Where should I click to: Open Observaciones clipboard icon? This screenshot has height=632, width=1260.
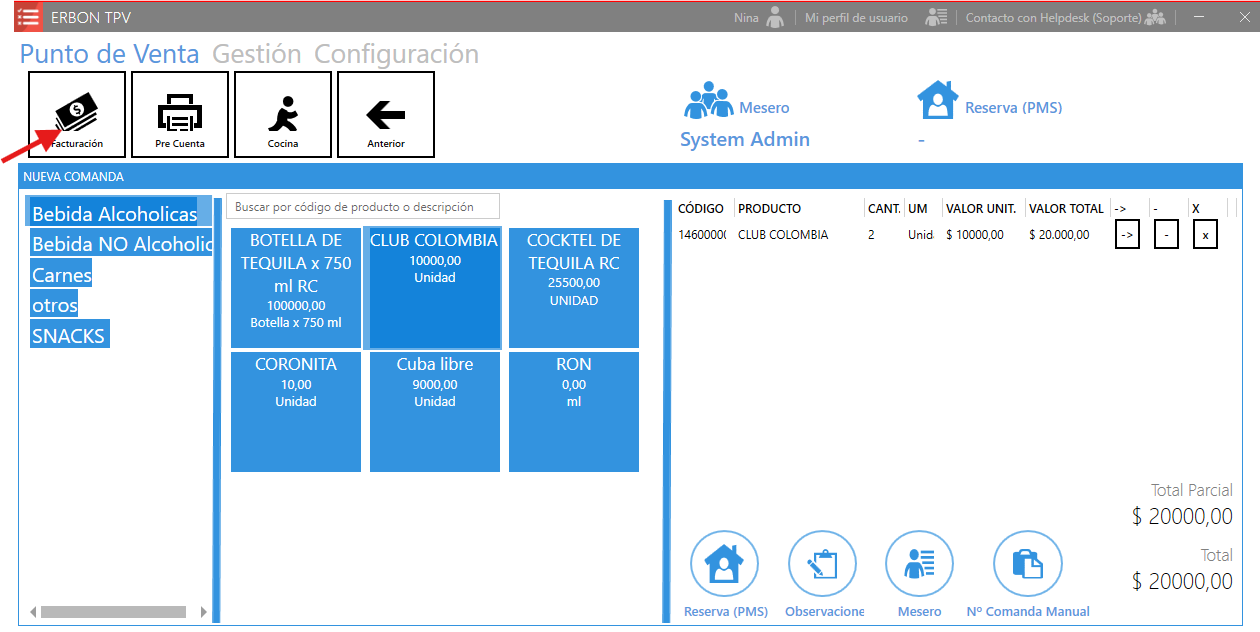pyautogui.click(x=822, y=564)
